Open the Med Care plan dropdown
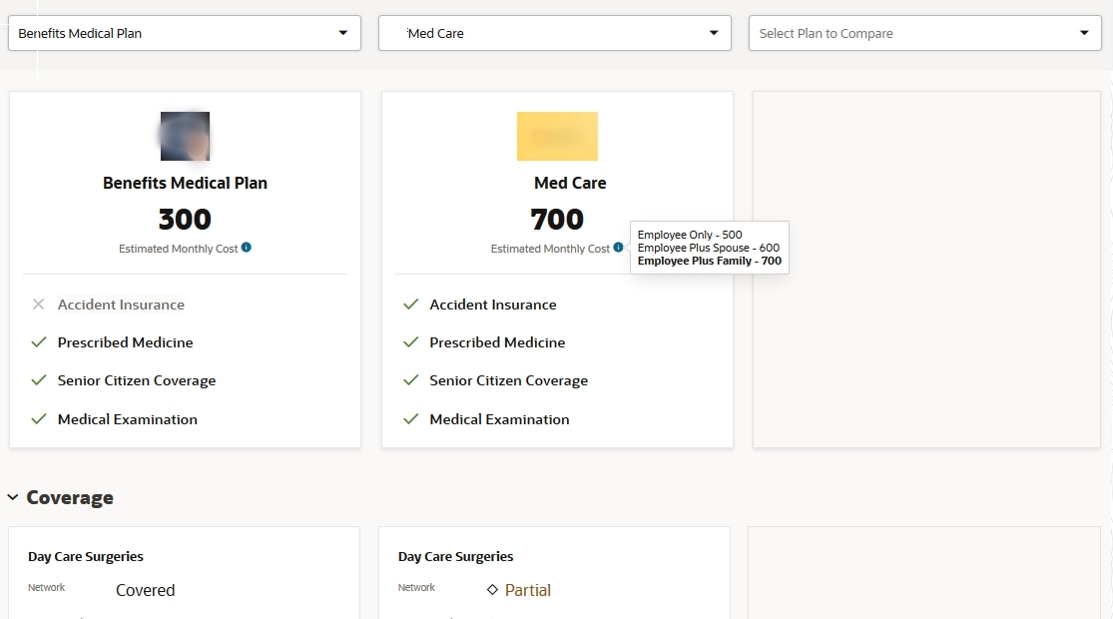Image resolution: width=1113 pixels, height=619 pixels. tap(555, 33)
